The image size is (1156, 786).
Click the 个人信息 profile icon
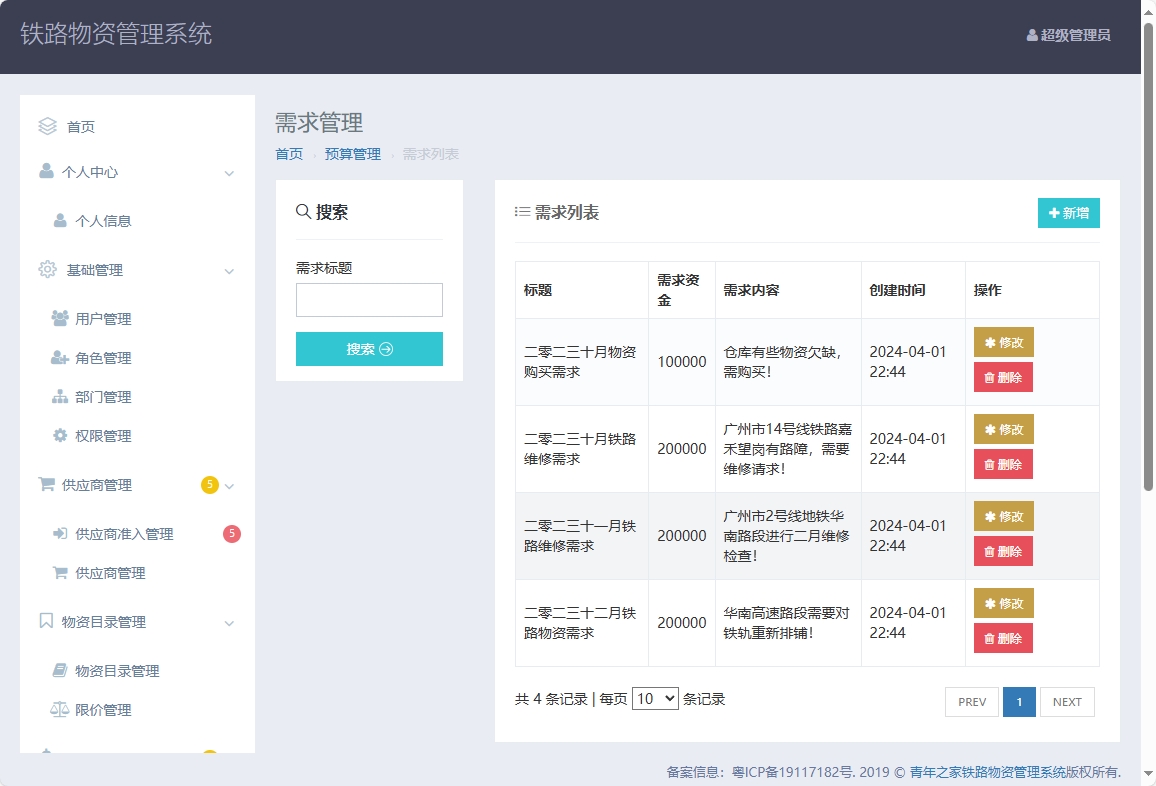point(60,221)
